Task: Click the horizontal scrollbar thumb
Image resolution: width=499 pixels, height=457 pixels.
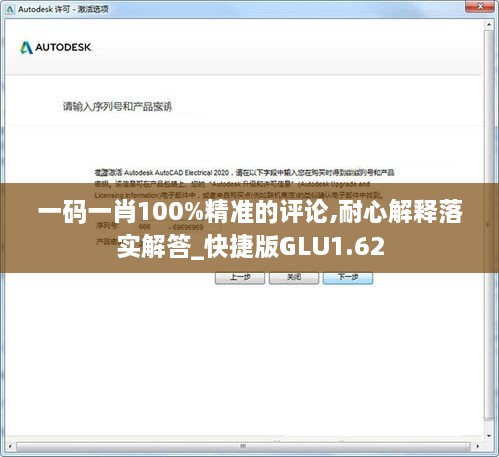Action: (x=243, y=446)
